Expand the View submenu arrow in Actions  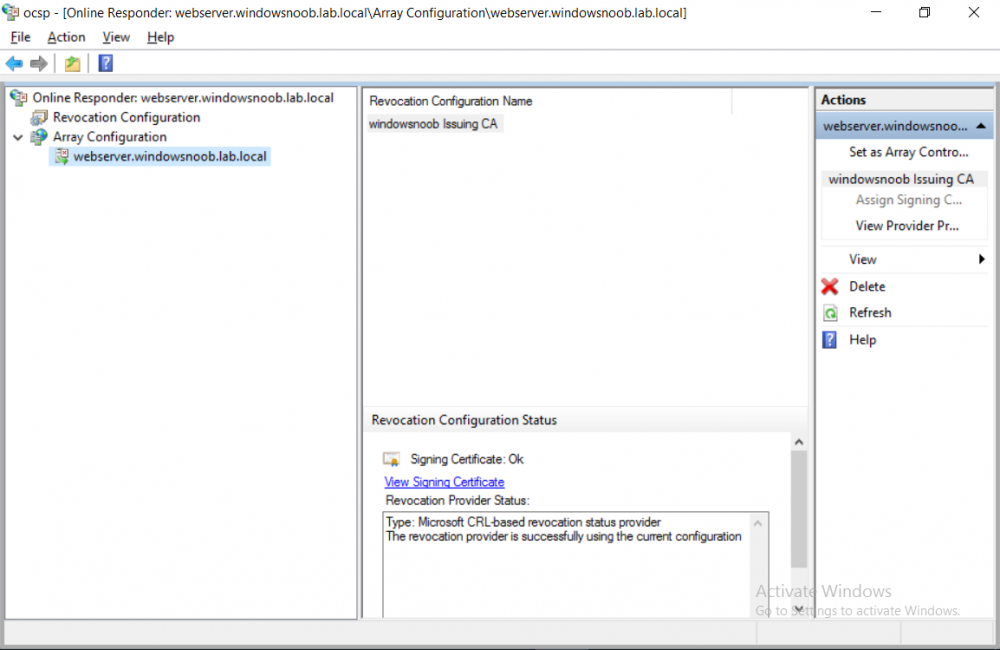982,259
